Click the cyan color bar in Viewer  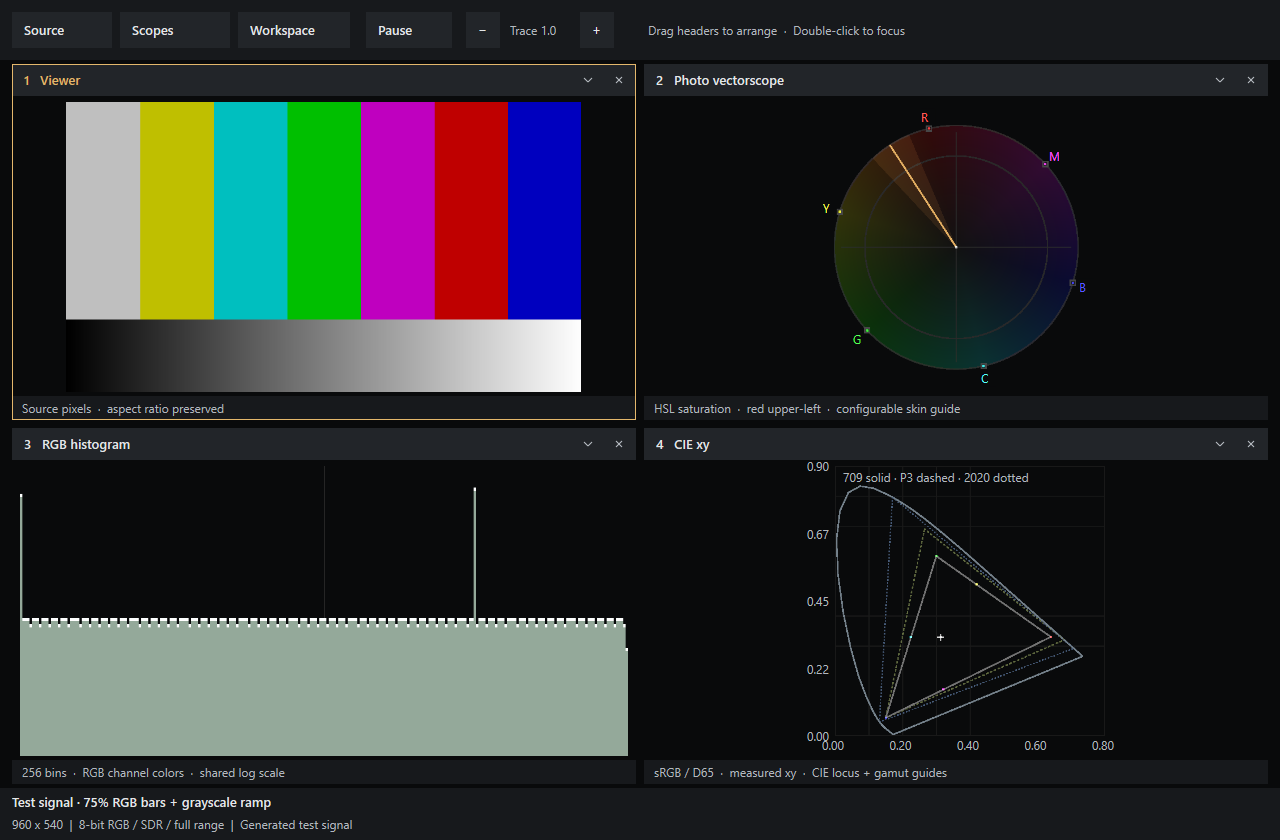(251, 210)
